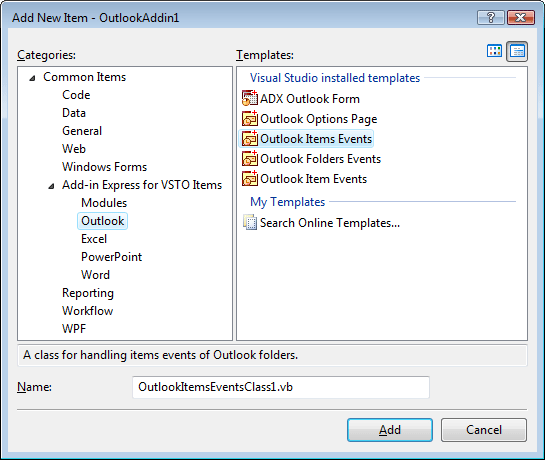
Task: Select the Code category
Action: coord(76,95)
